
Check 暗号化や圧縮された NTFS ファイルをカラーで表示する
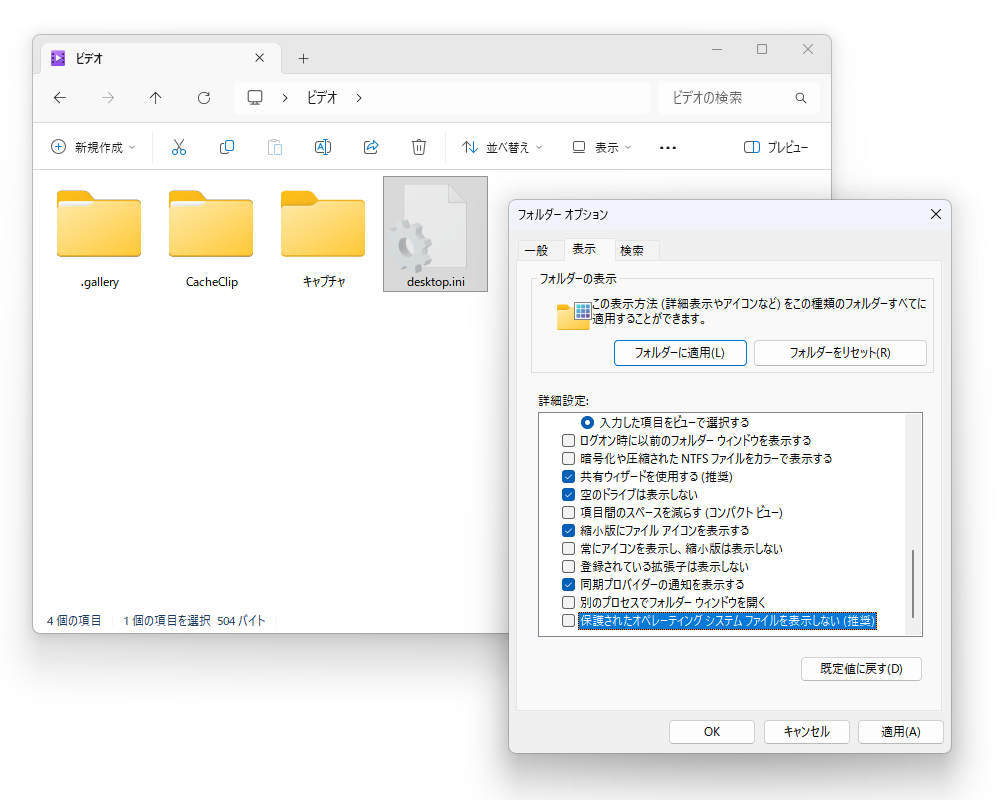(568, 458)
